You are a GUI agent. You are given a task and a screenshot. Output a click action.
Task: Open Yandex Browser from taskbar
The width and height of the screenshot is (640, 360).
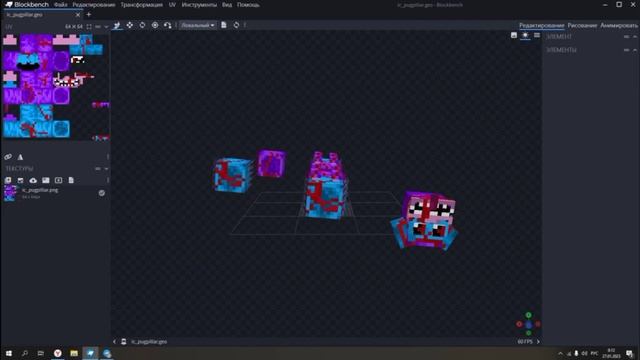point(58,353)
